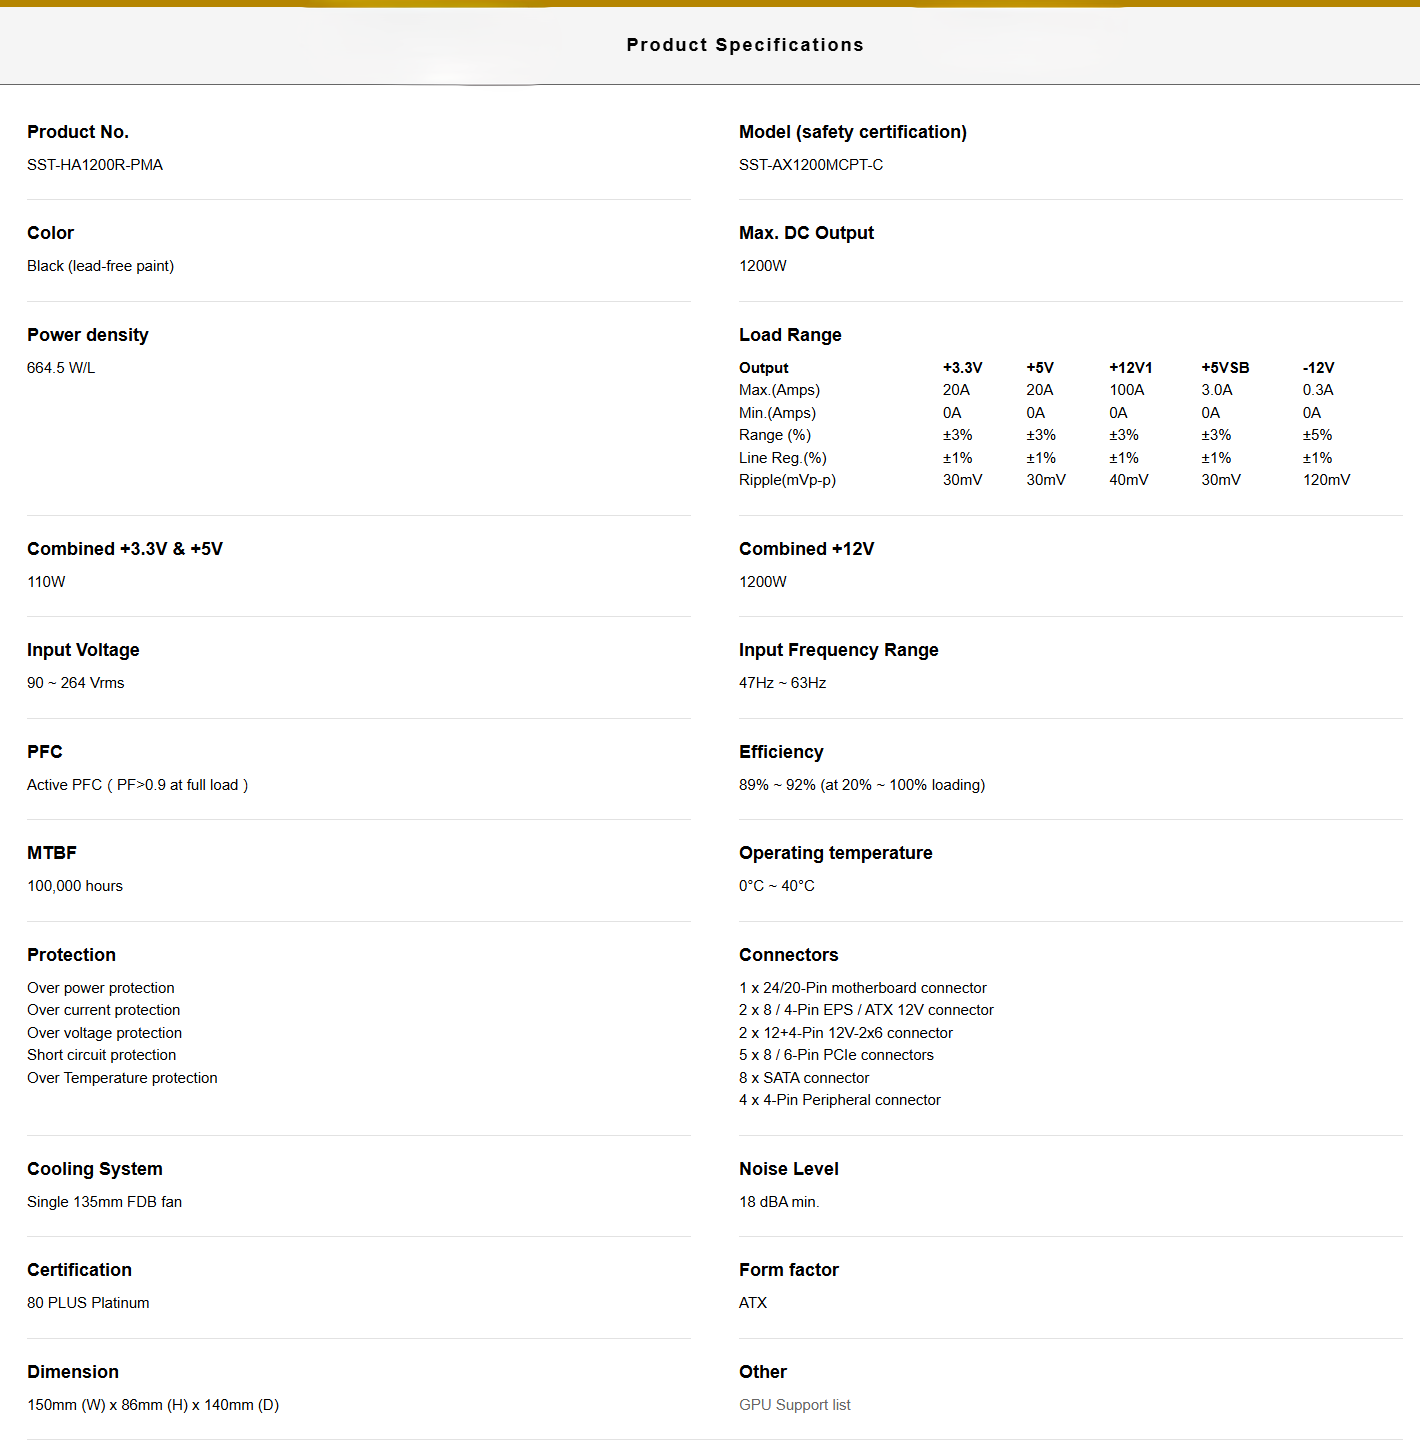The image size is (1420, 1455).
Task: Click the Active PFC description text
Action: [x=138, y=785]
